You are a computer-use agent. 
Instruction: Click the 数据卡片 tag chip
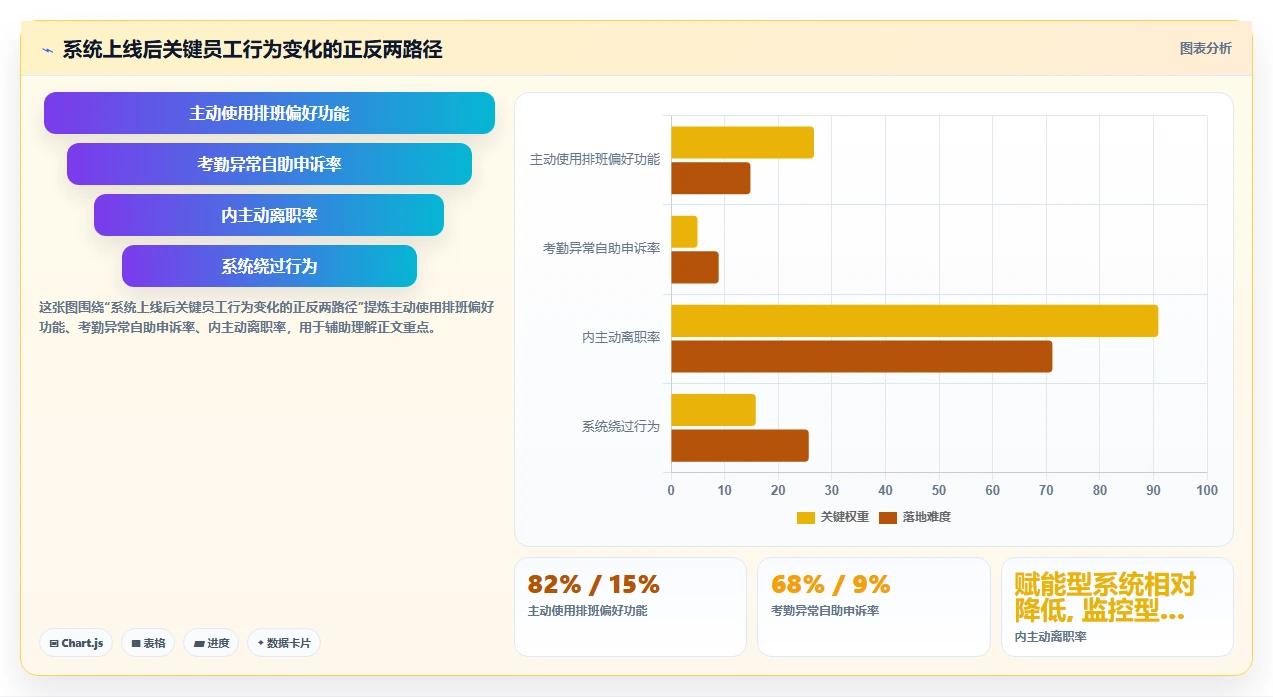tap(284, 643)
